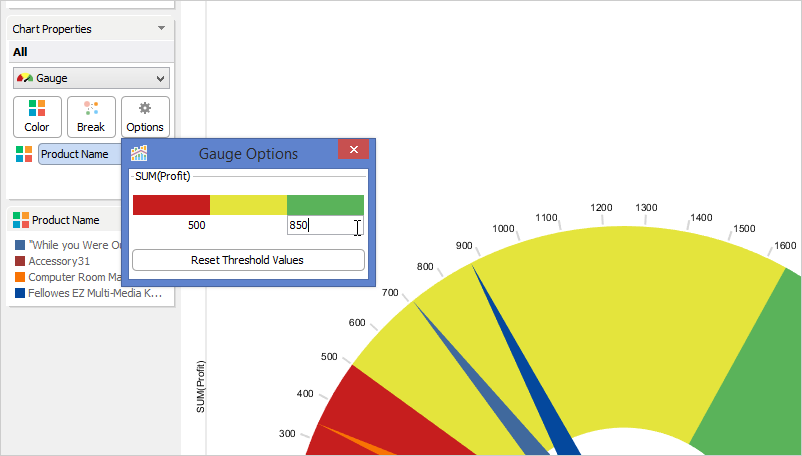The height and width of the screenshot is (456, 802).
Task: Click the orange Computer Room swatch
Action: tap(20, 277)
